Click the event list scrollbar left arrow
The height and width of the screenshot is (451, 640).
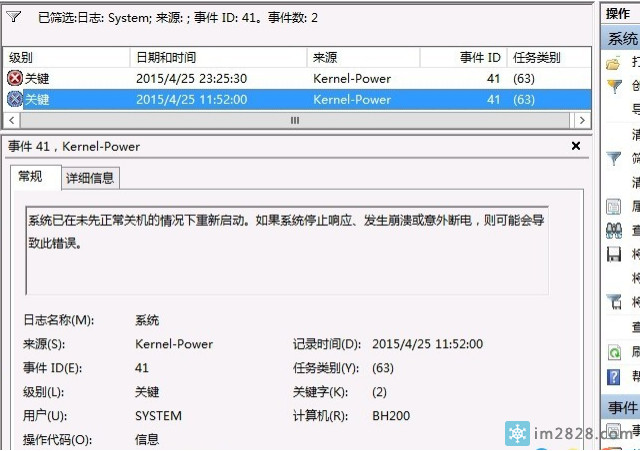pos(12,120)
